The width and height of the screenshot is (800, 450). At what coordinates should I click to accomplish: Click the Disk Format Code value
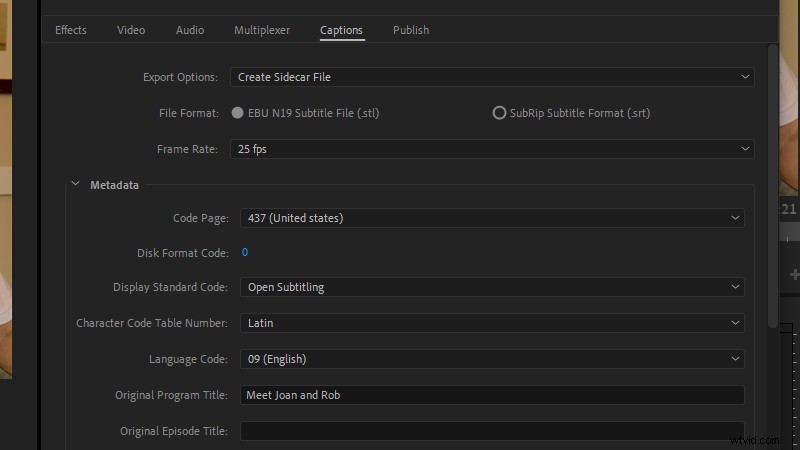(x=245, y=253)
